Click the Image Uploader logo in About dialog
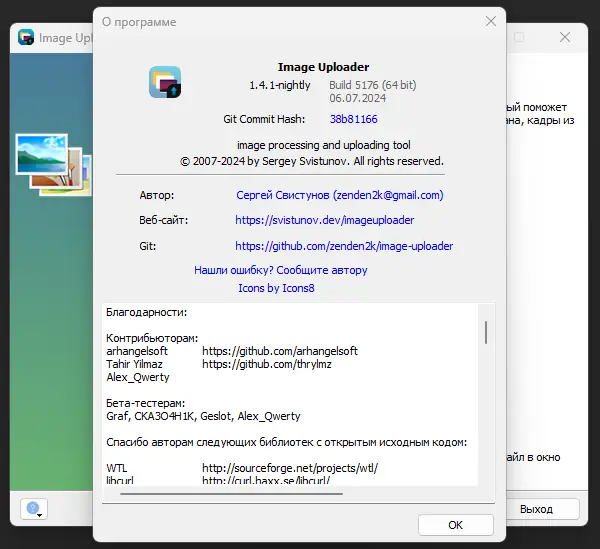 (x=165, y=82)
